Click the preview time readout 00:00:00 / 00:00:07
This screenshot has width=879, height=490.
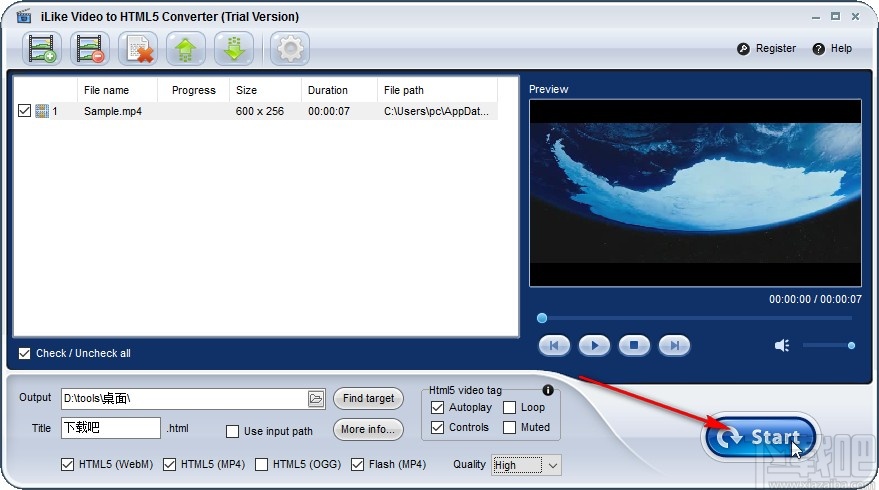point(815,299)
